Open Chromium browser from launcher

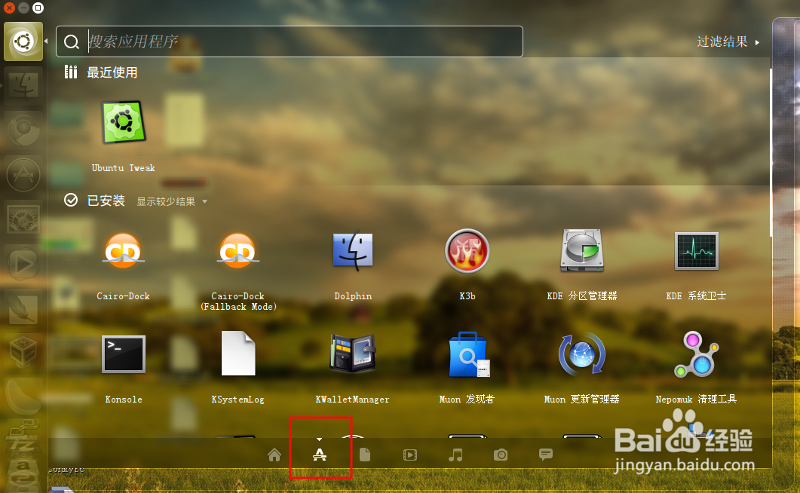click(23, 130)
